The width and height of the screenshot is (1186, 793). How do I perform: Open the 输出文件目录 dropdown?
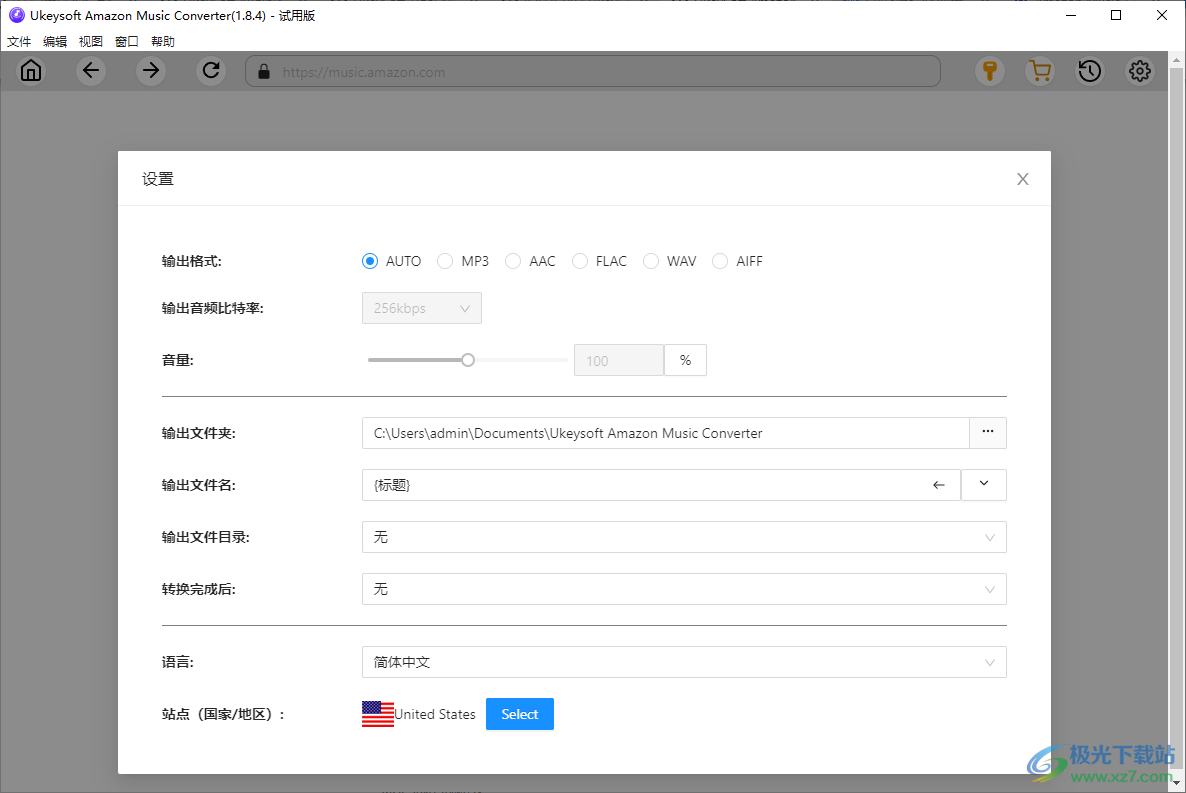(684, 537)
